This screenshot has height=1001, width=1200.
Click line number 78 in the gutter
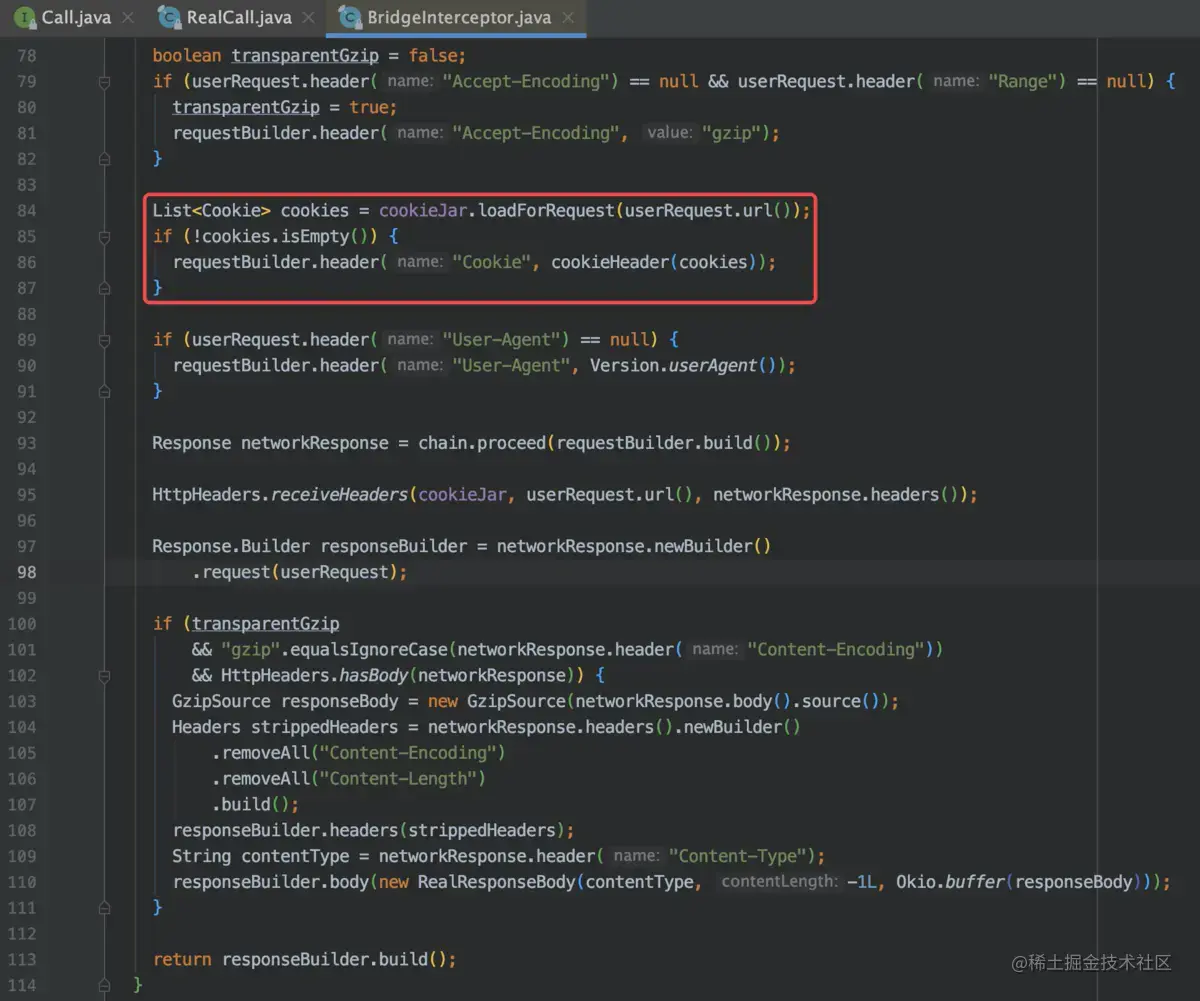[27, 56]
